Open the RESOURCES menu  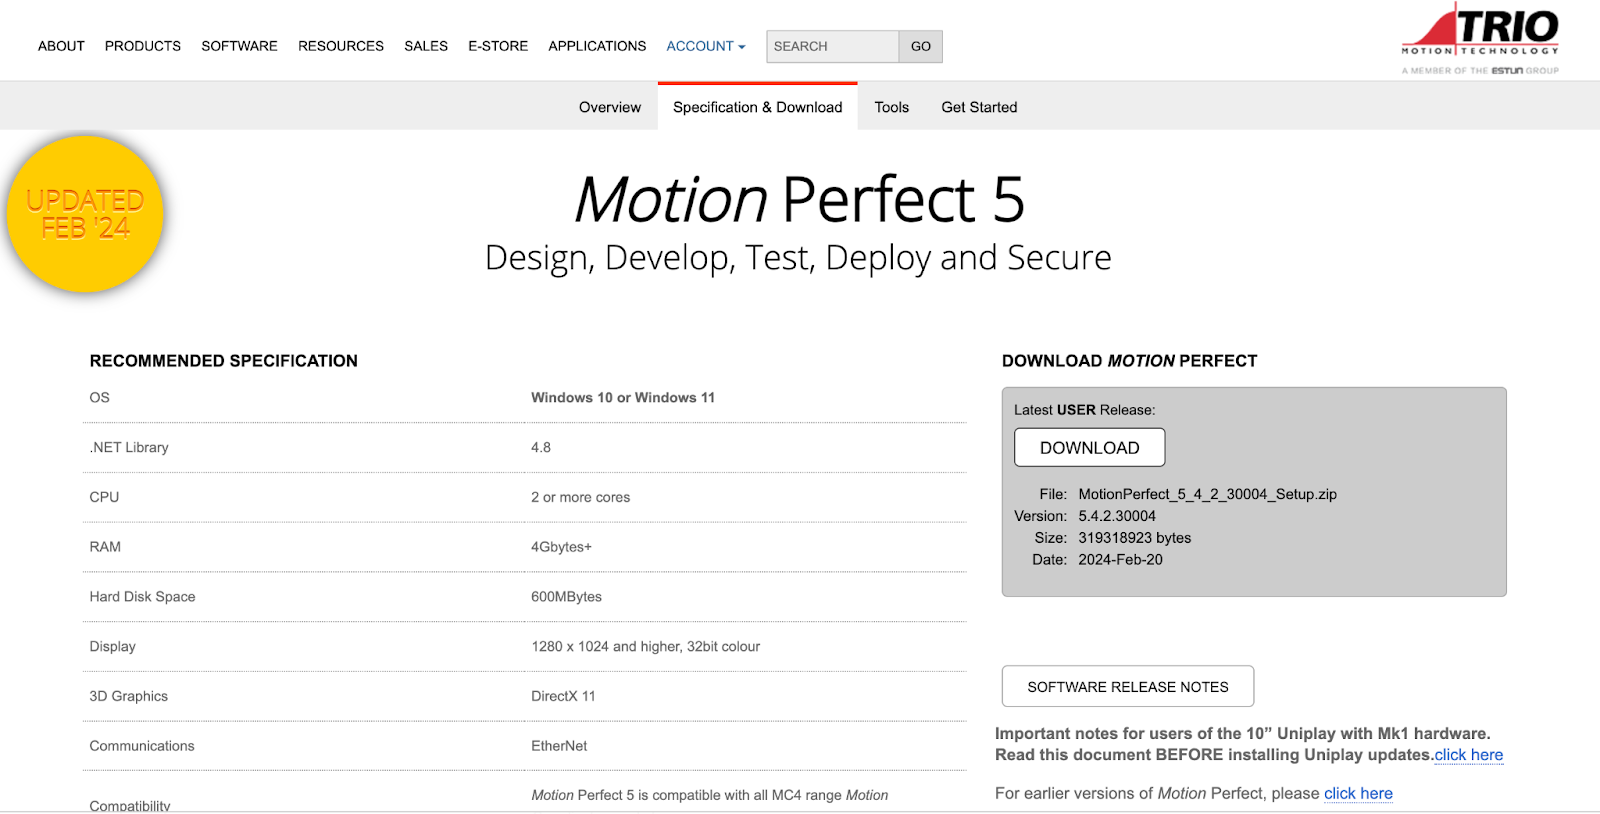pyautogui.click(x=341, y=46)
